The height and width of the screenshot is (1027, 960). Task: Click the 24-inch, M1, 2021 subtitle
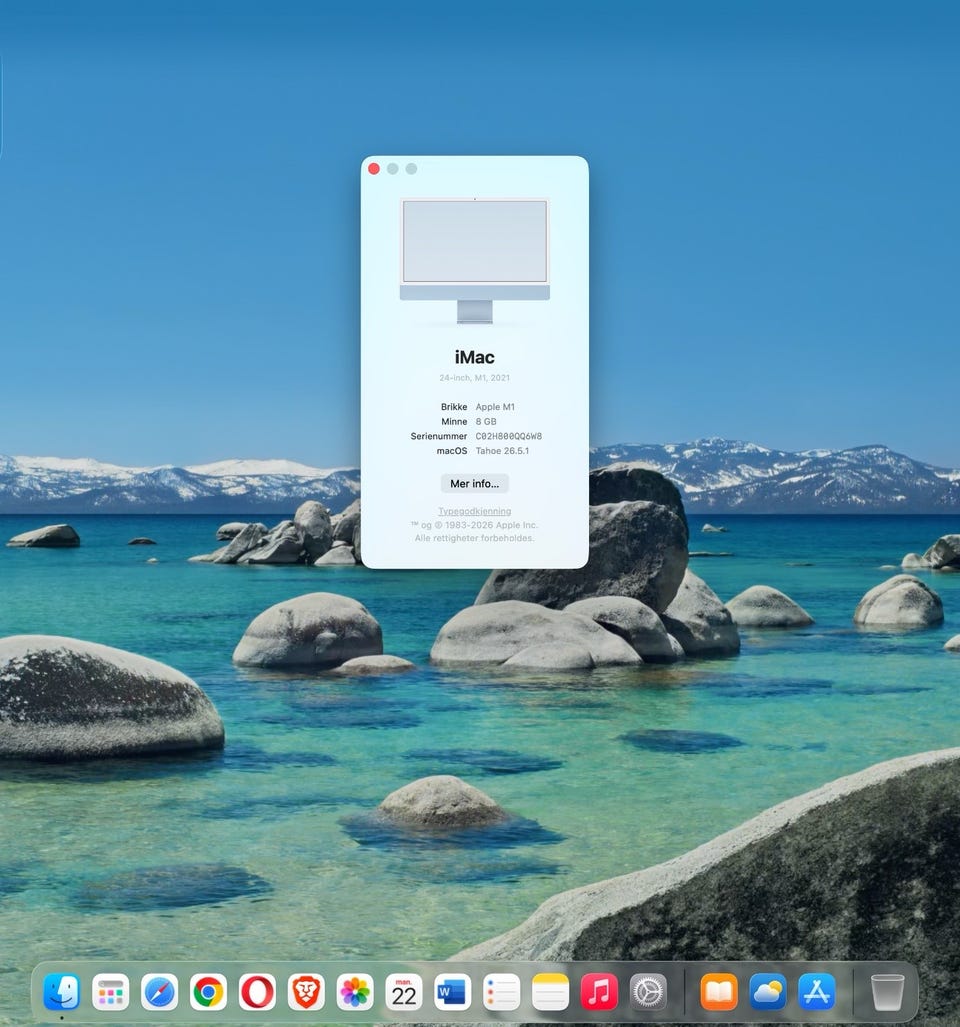coord(475,378)
